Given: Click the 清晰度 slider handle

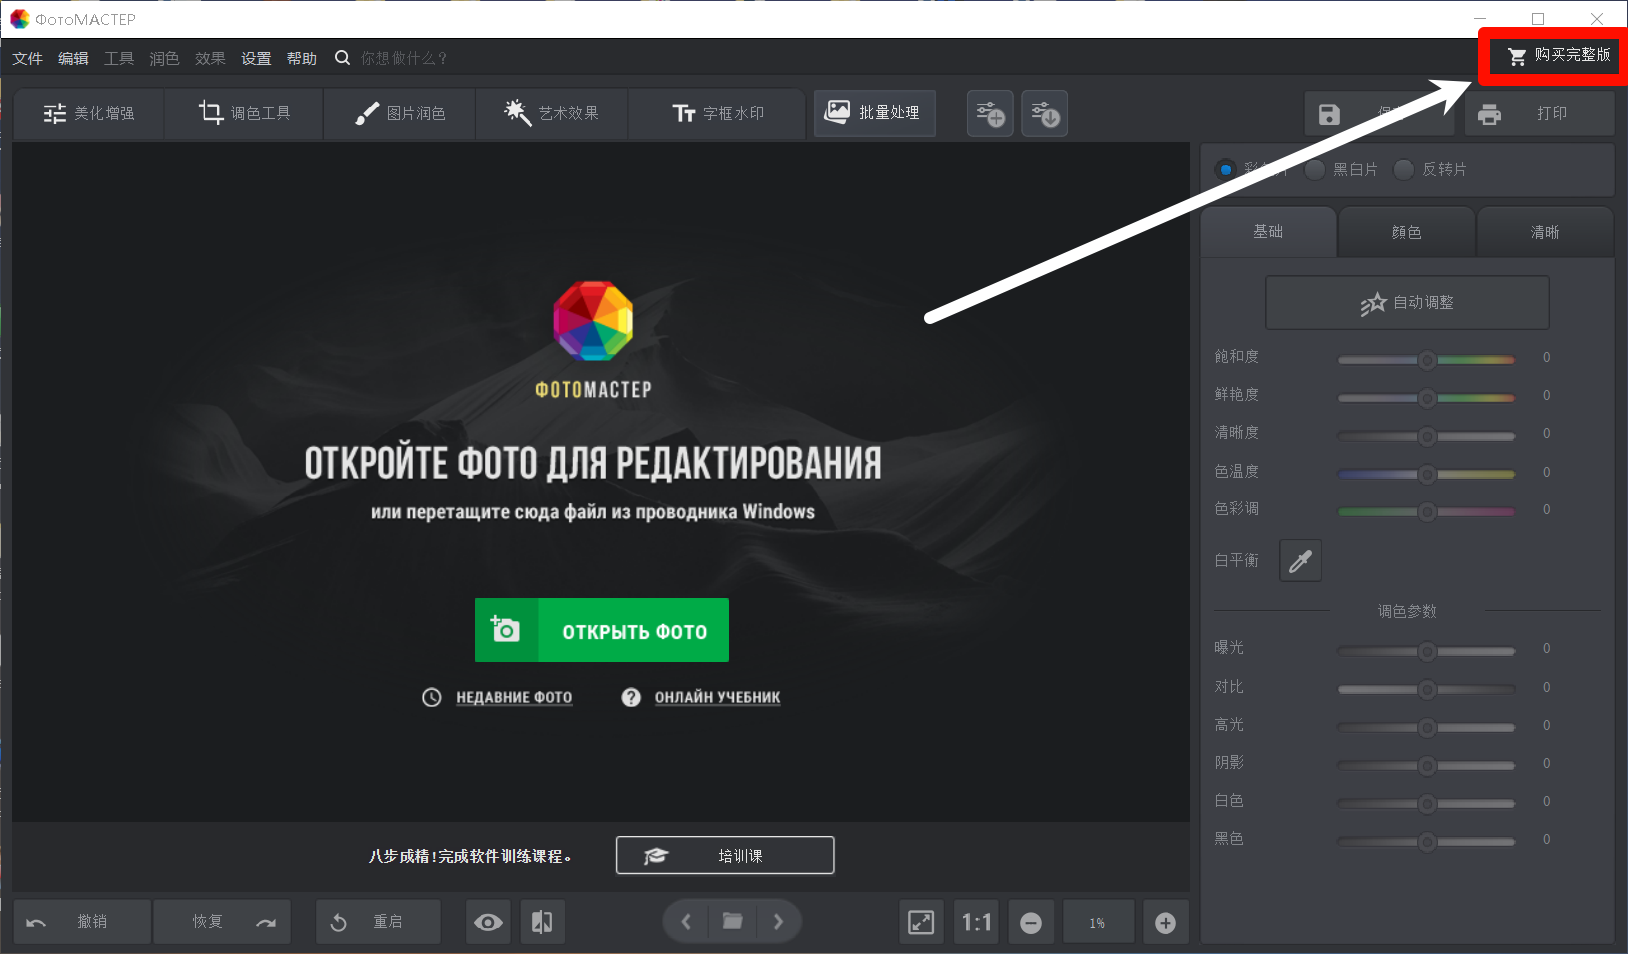Looking at the screenshot, I should click(1427, 436).
